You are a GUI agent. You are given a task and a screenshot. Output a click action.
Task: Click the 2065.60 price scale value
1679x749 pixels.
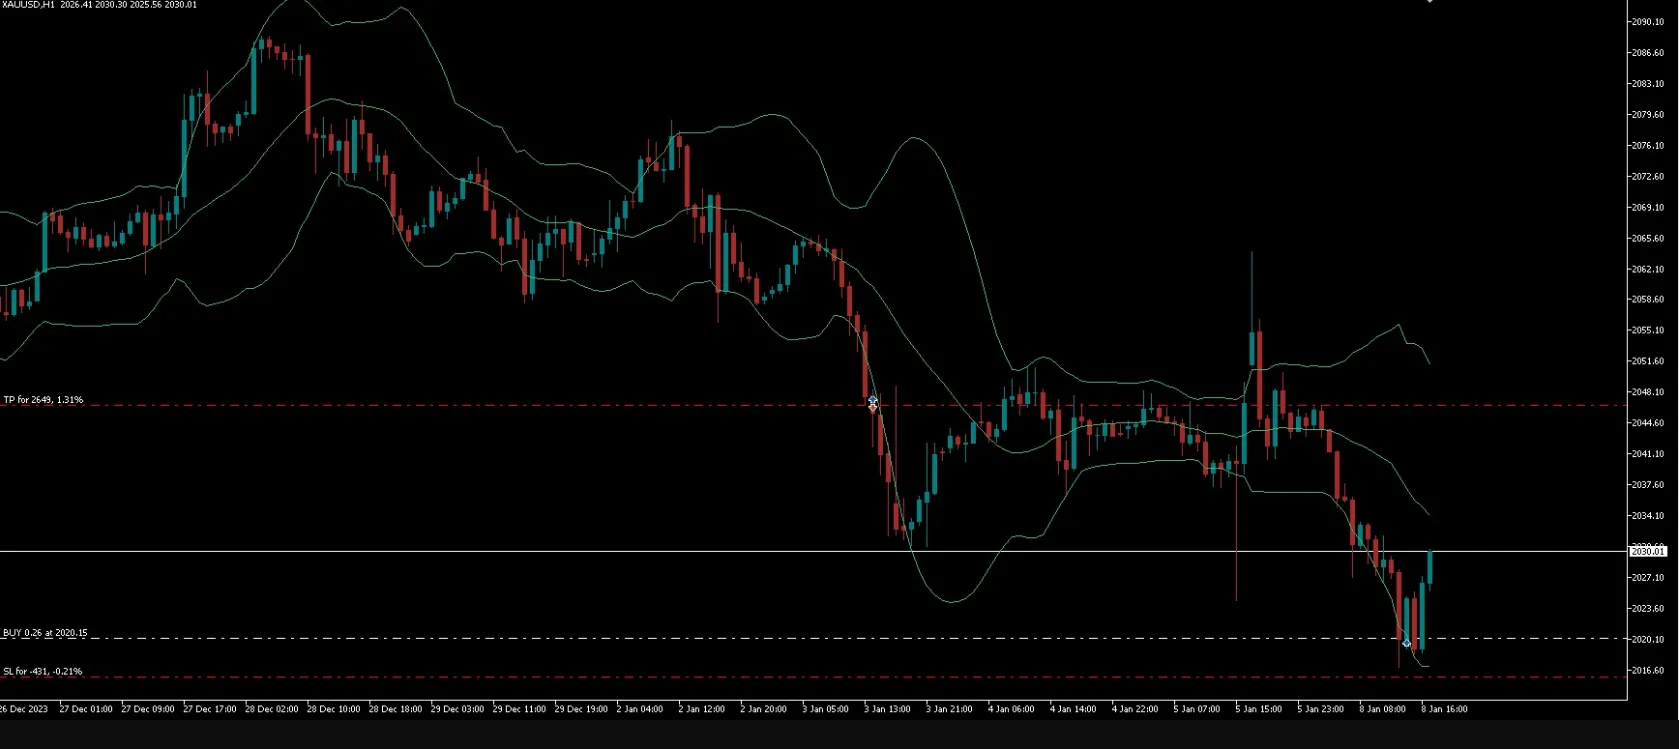point(1648,238)
